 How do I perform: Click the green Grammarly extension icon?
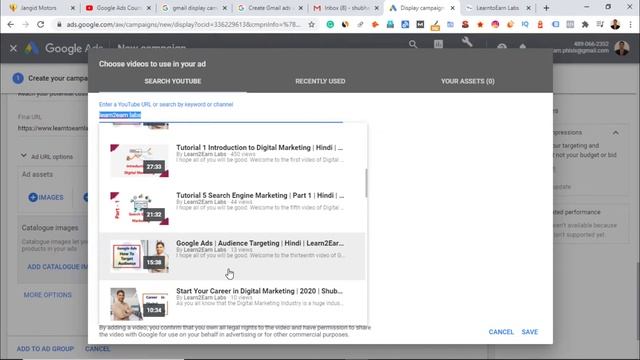coord(330,24)
